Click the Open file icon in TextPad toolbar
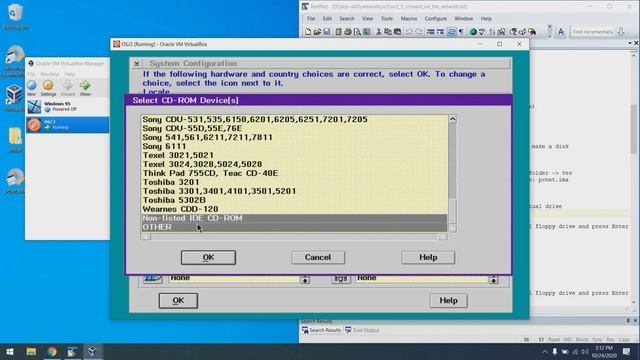Screen dimensions: 640x360 pos(318,32)
